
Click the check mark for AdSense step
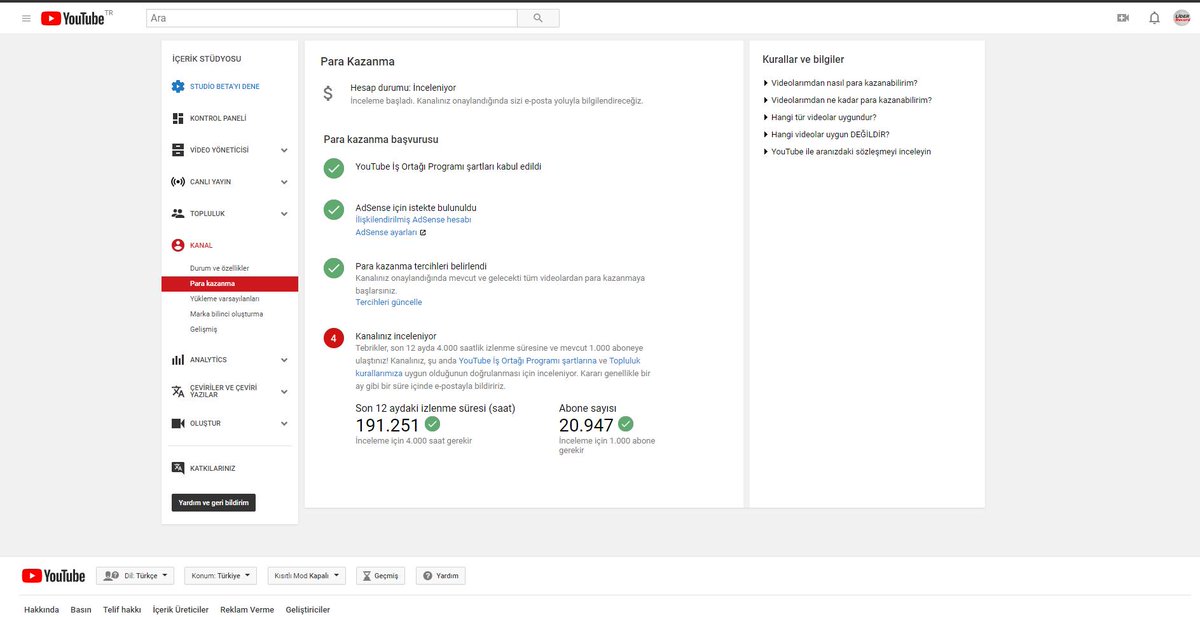pyautogui.click(x=334, y=209)
